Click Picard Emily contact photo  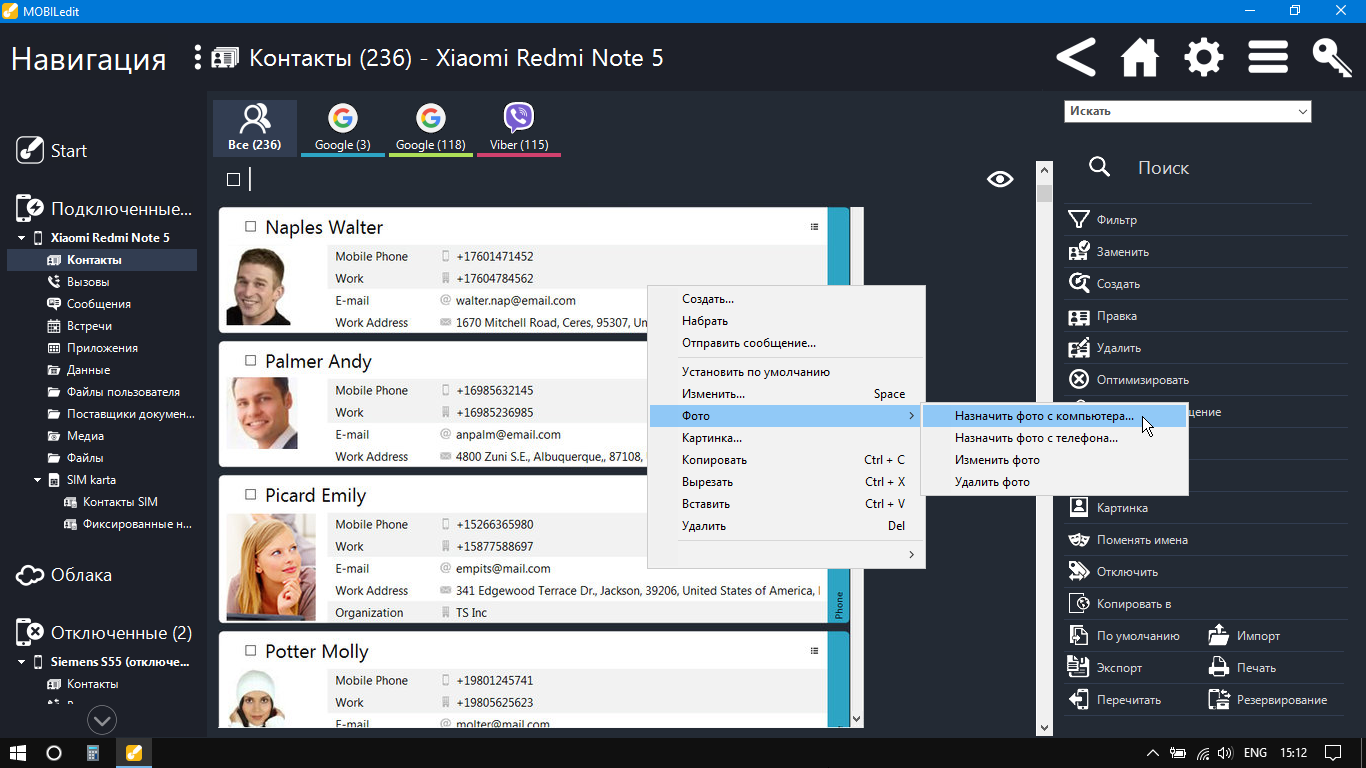271,568
